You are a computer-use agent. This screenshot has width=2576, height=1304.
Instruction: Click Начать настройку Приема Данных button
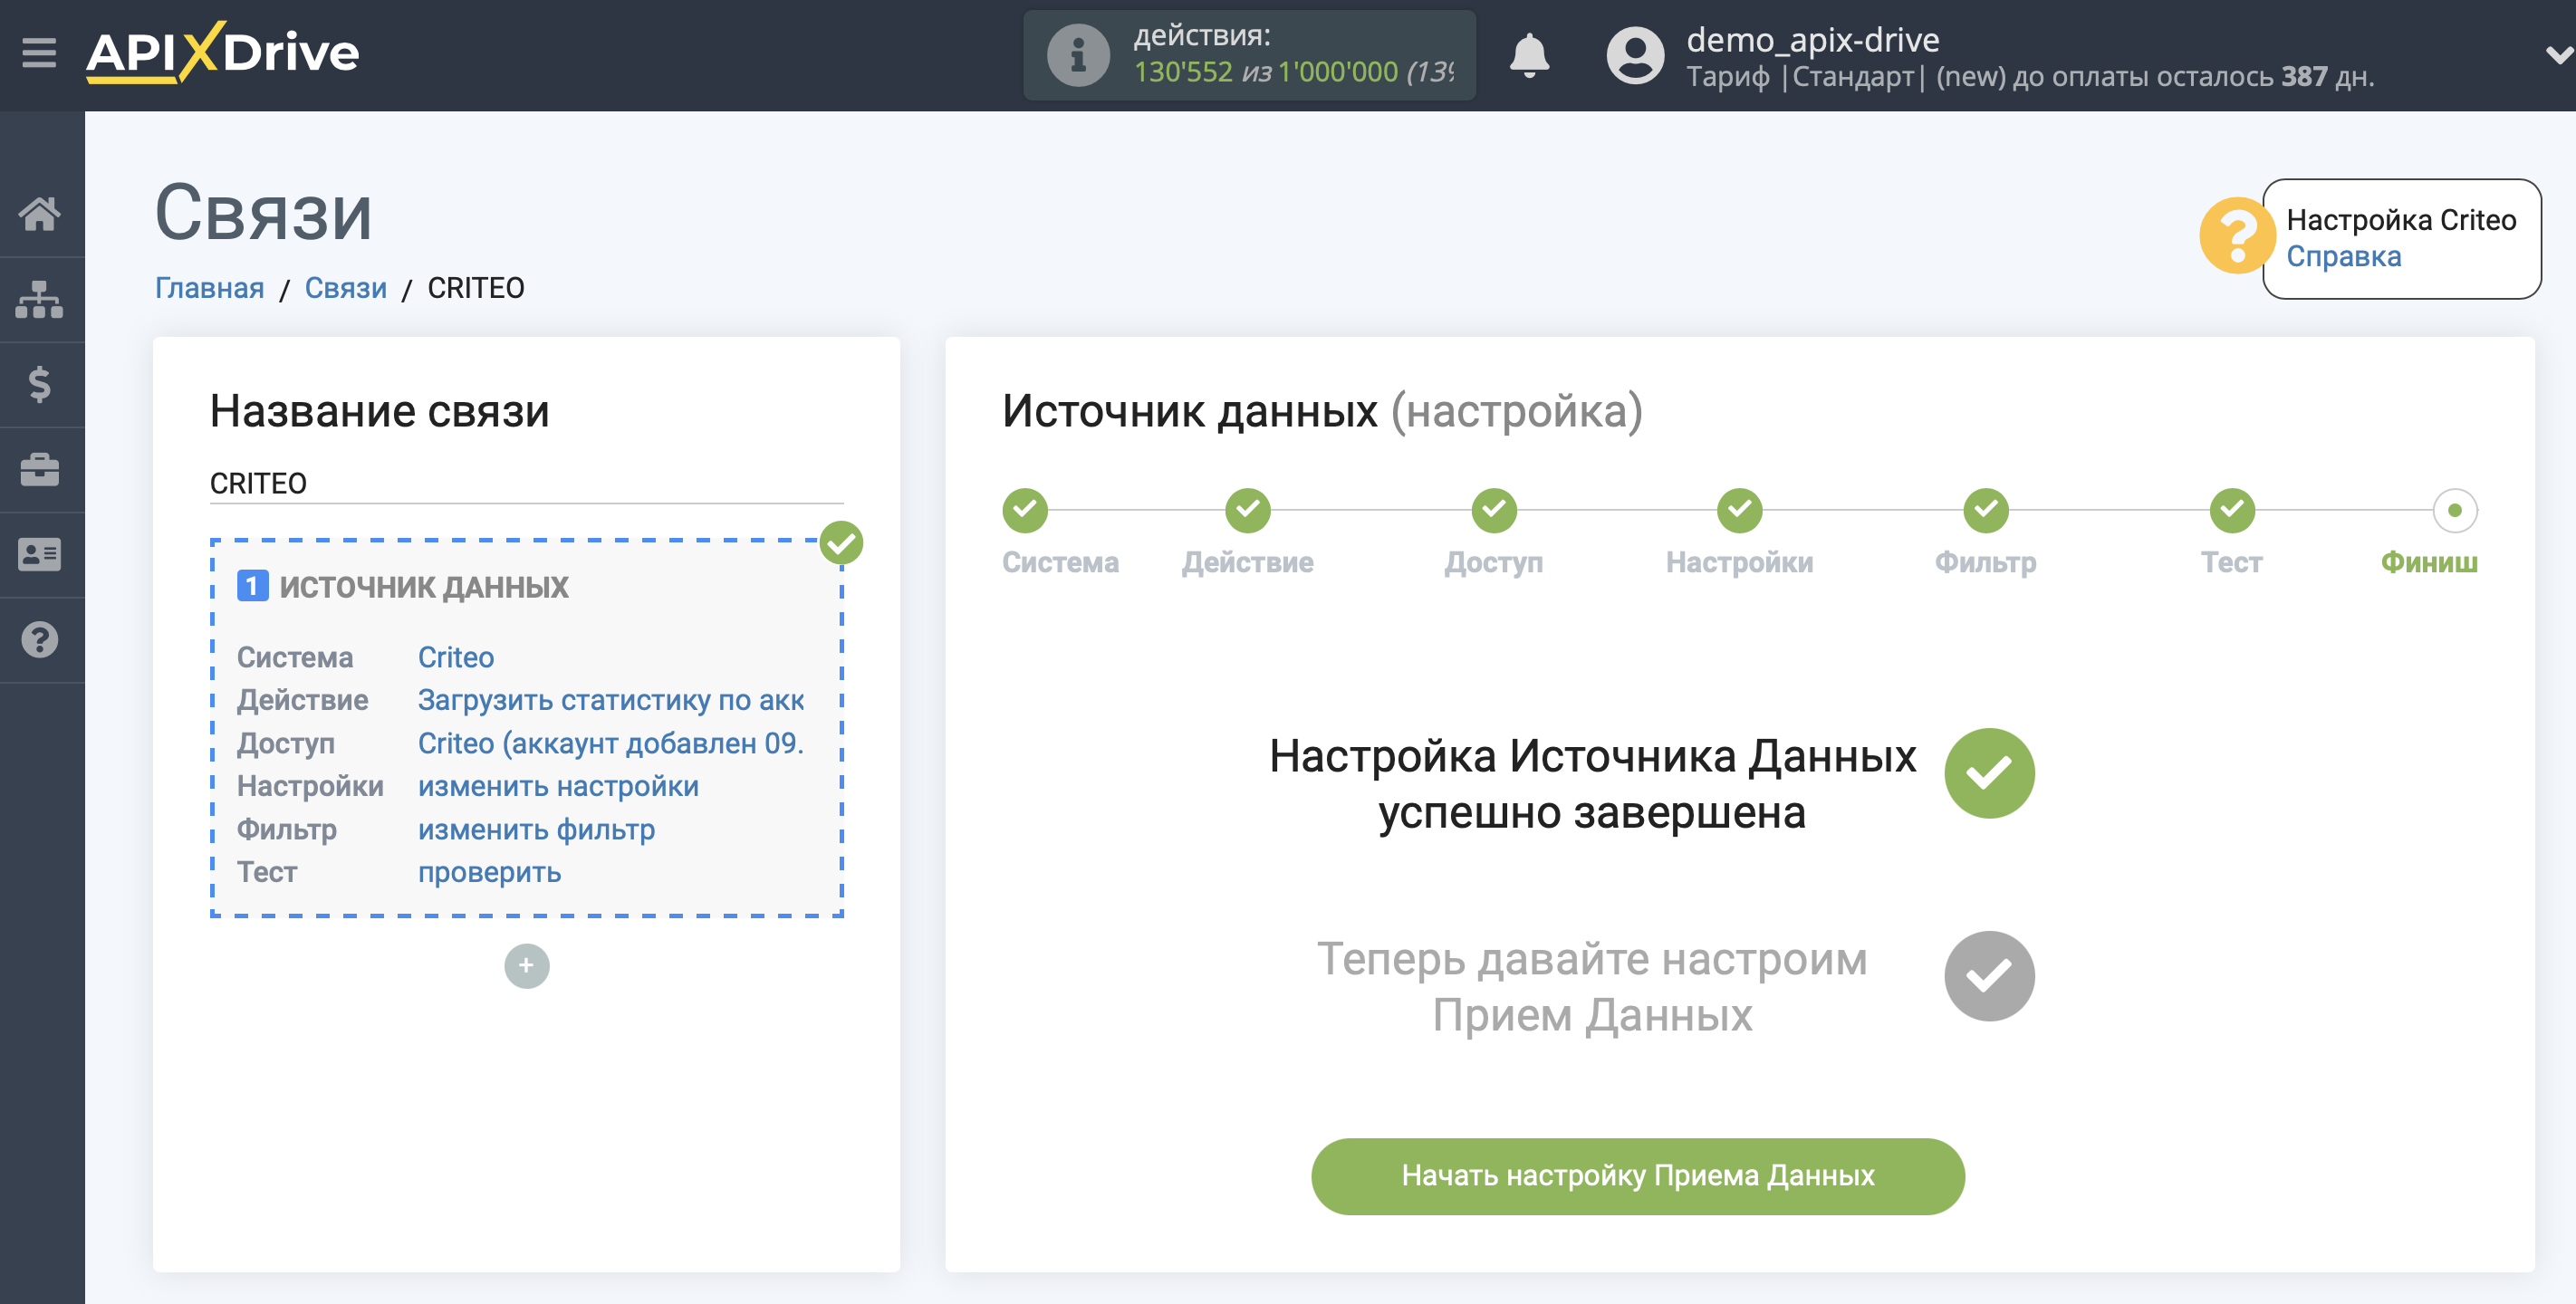[1637, 1175]
